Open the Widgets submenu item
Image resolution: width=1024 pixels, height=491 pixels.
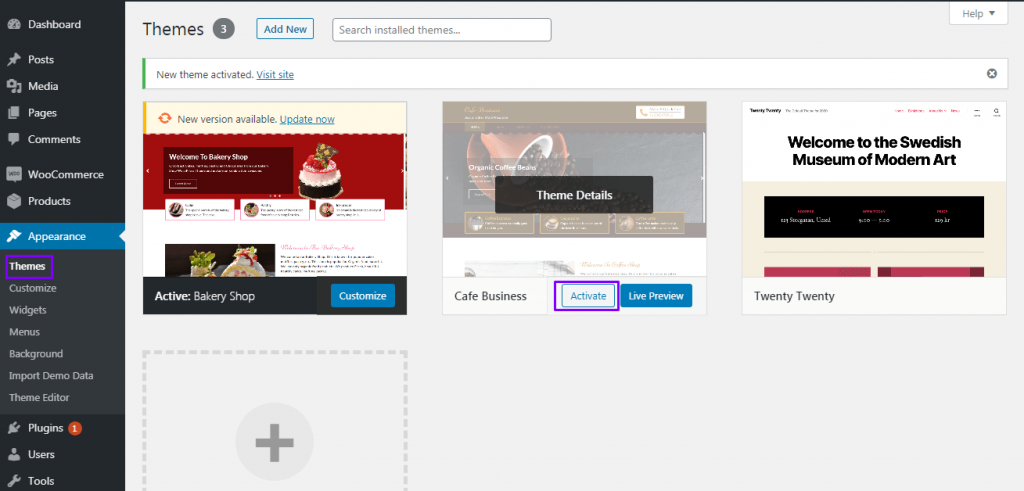tap(27, 310)
